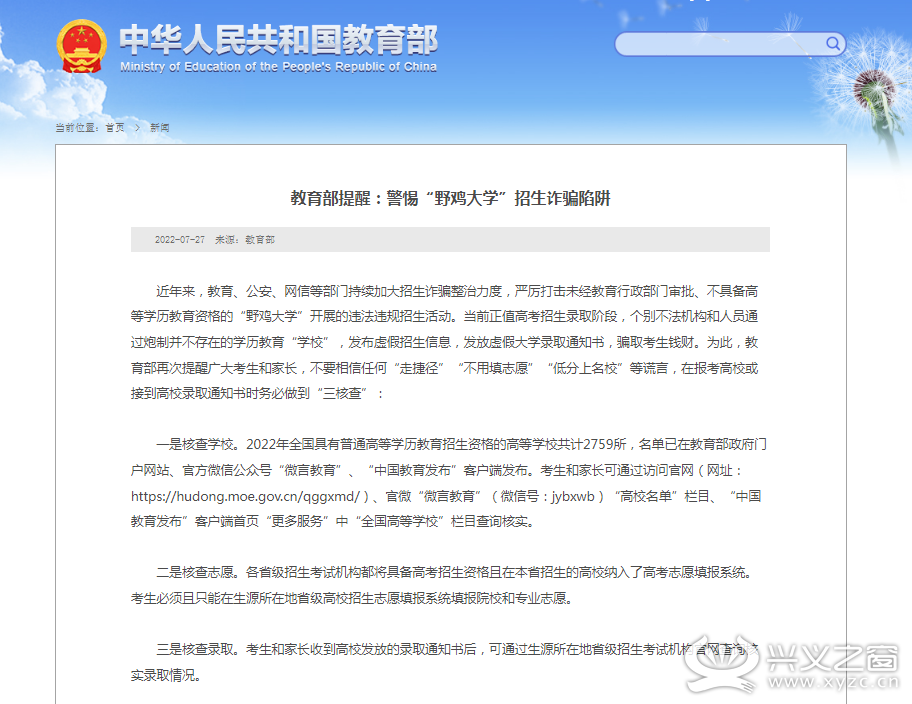Click the paragraph starting 一是核查学校
This screenshot has height=704, width=912.
[448, 483]
